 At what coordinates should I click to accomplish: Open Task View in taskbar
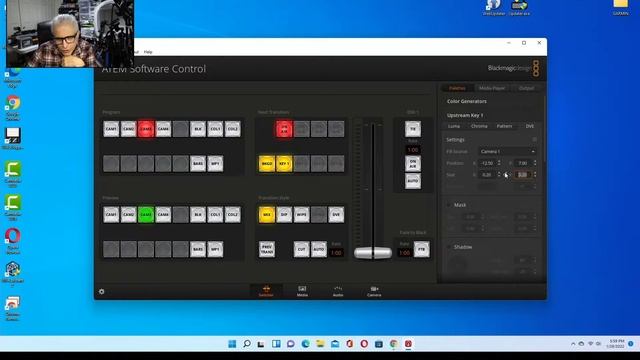coord(261,344)
